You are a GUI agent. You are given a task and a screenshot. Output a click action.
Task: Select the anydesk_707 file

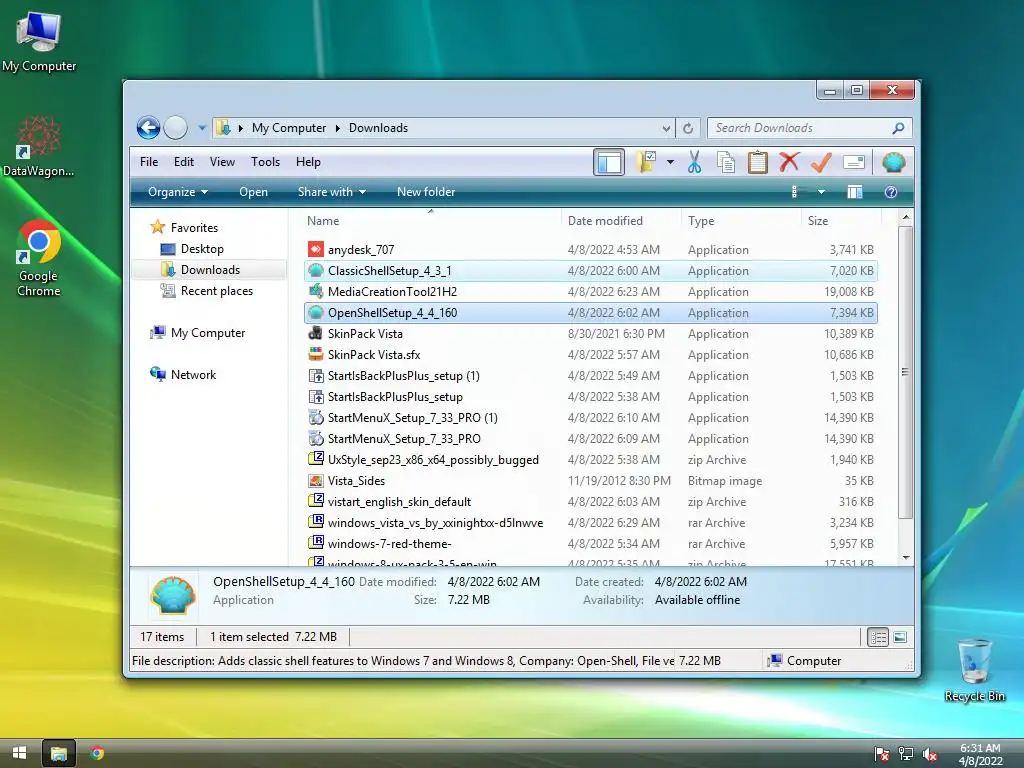coord(590,249)
